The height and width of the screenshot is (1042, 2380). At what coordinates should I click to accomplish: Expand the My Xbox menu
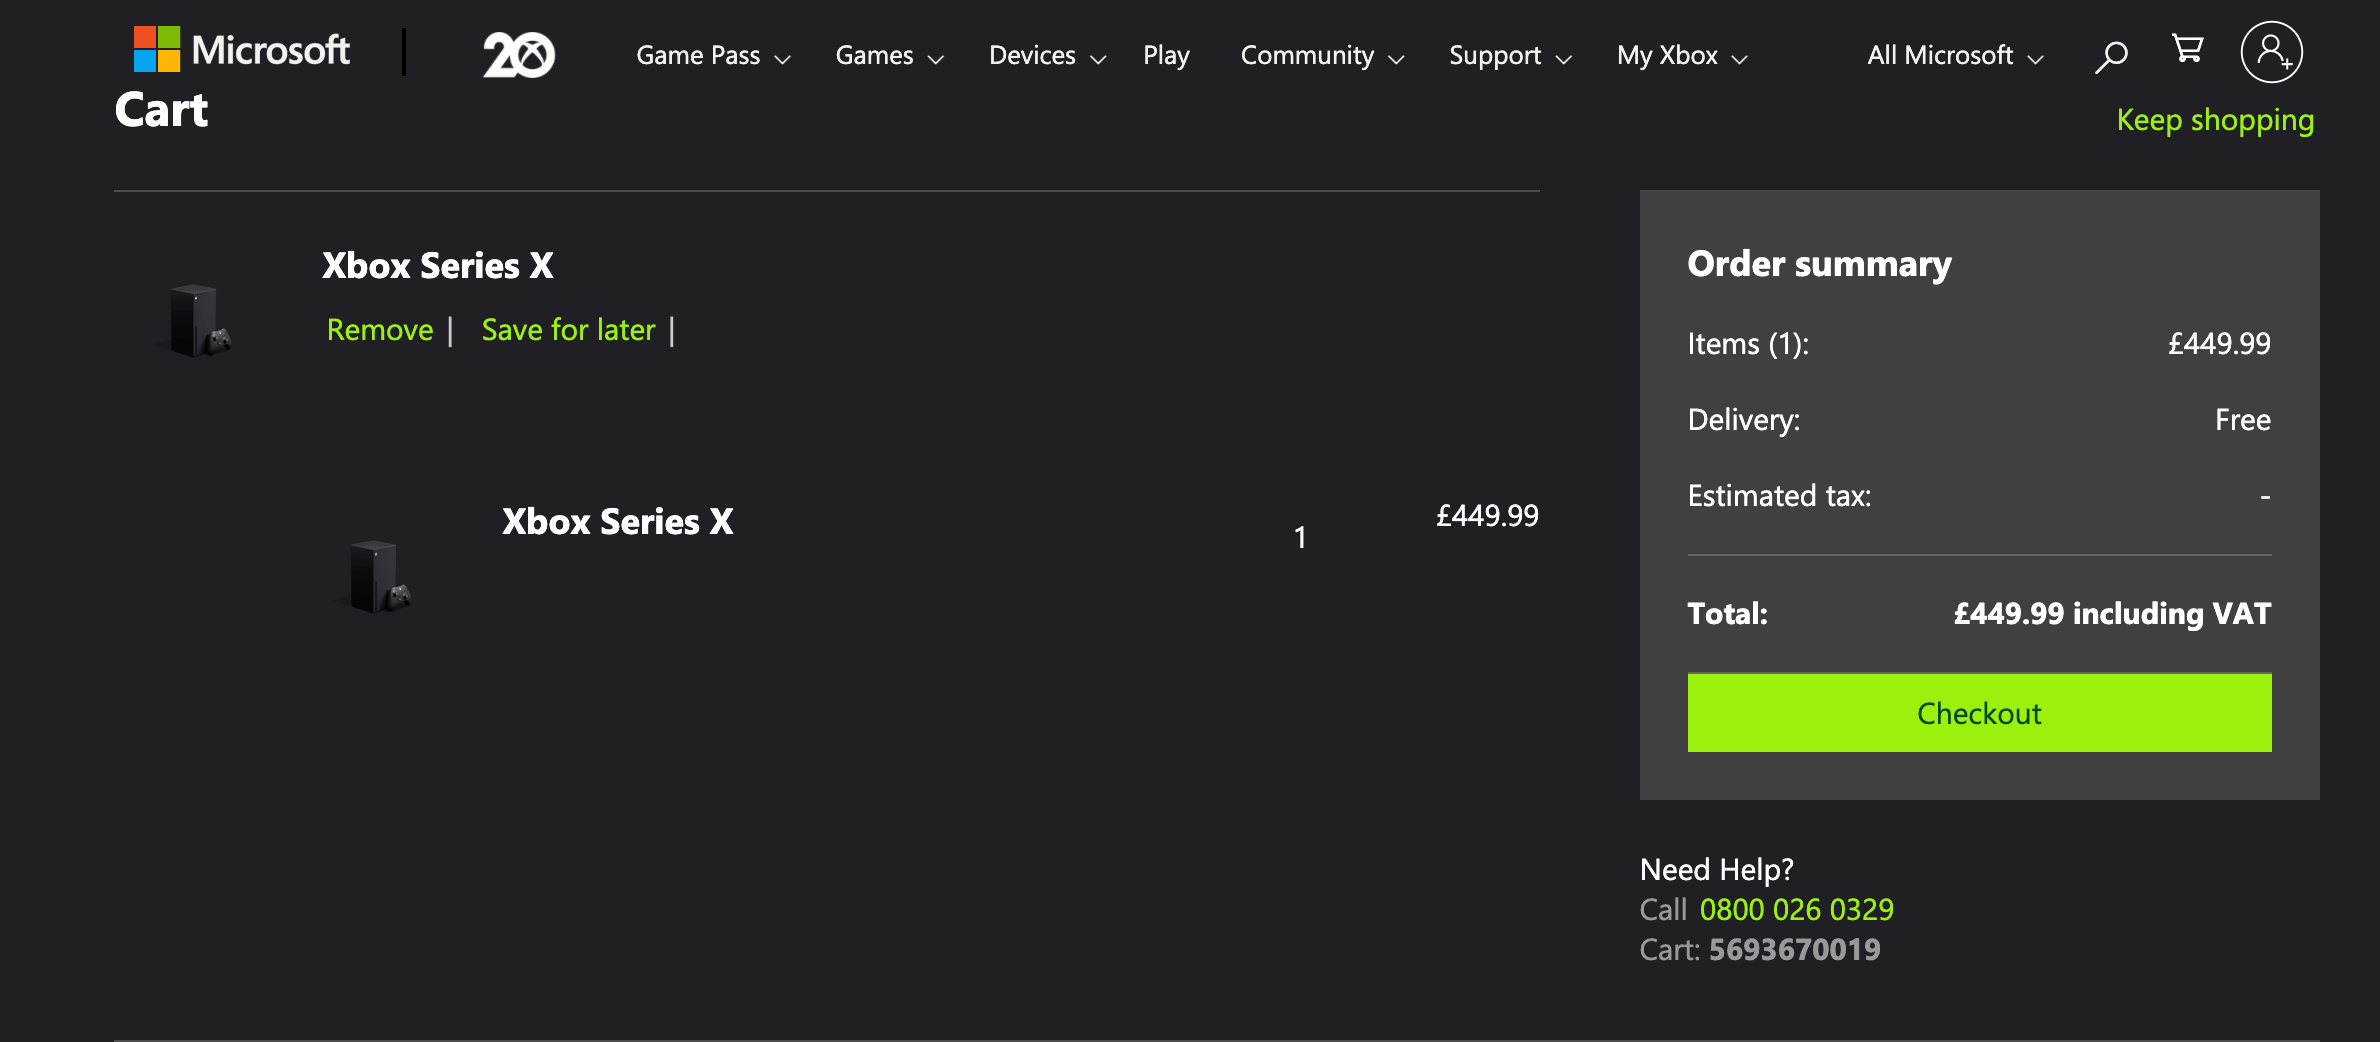click(1681, 56)
